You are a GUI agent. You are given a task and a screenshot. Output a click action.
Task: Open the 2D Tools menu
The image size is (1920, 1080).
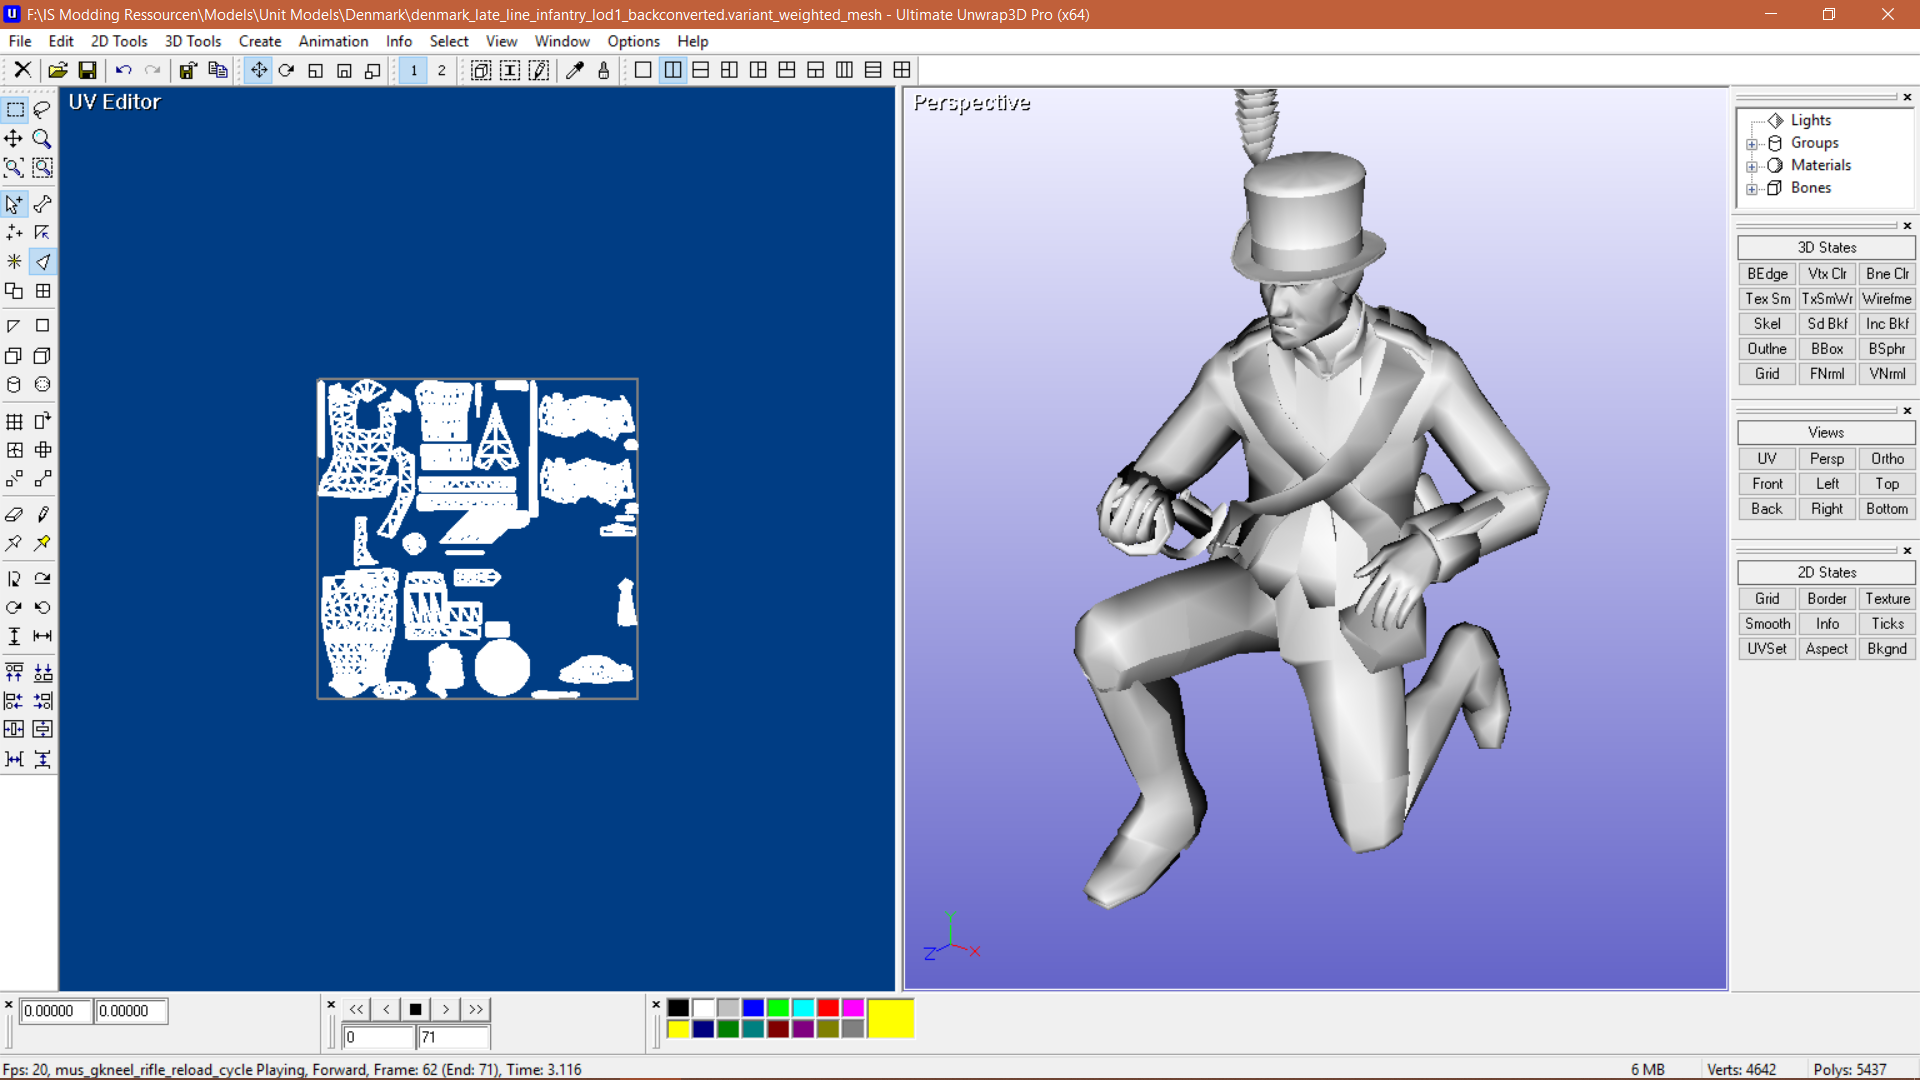coord(119,41)
